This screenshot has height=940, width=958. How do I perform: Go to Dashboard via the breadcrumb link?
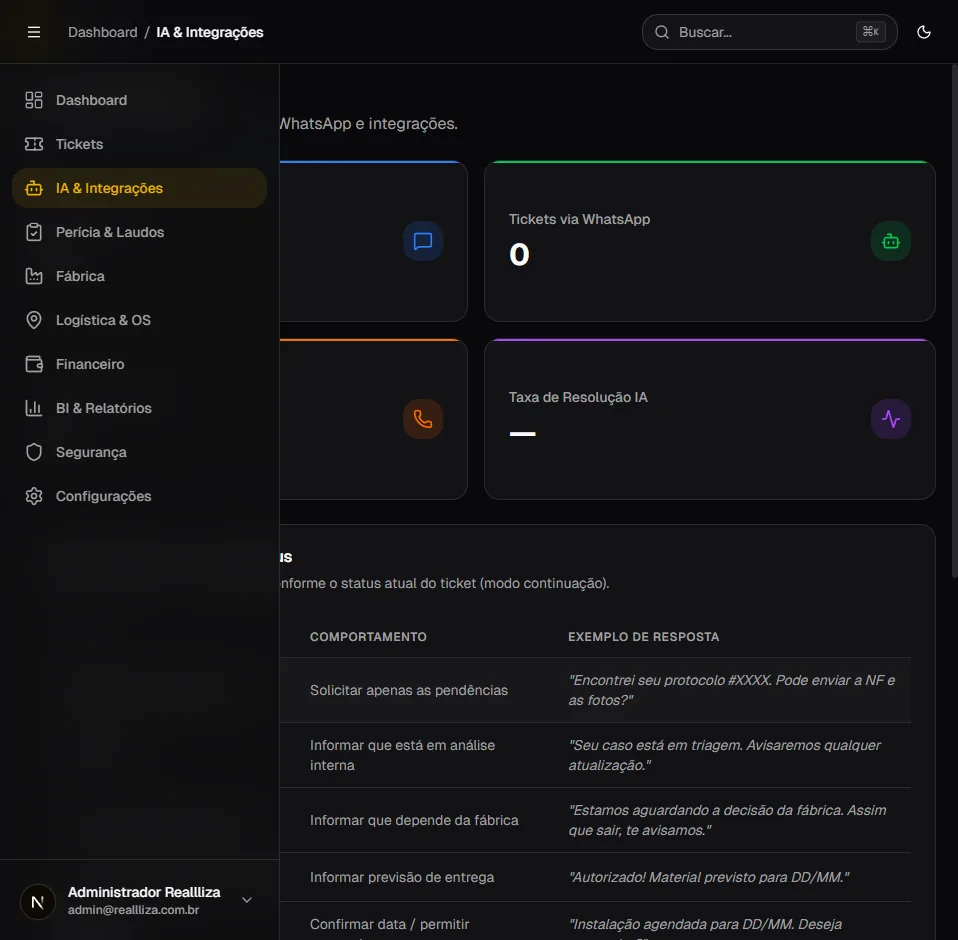tap(103, 32)
